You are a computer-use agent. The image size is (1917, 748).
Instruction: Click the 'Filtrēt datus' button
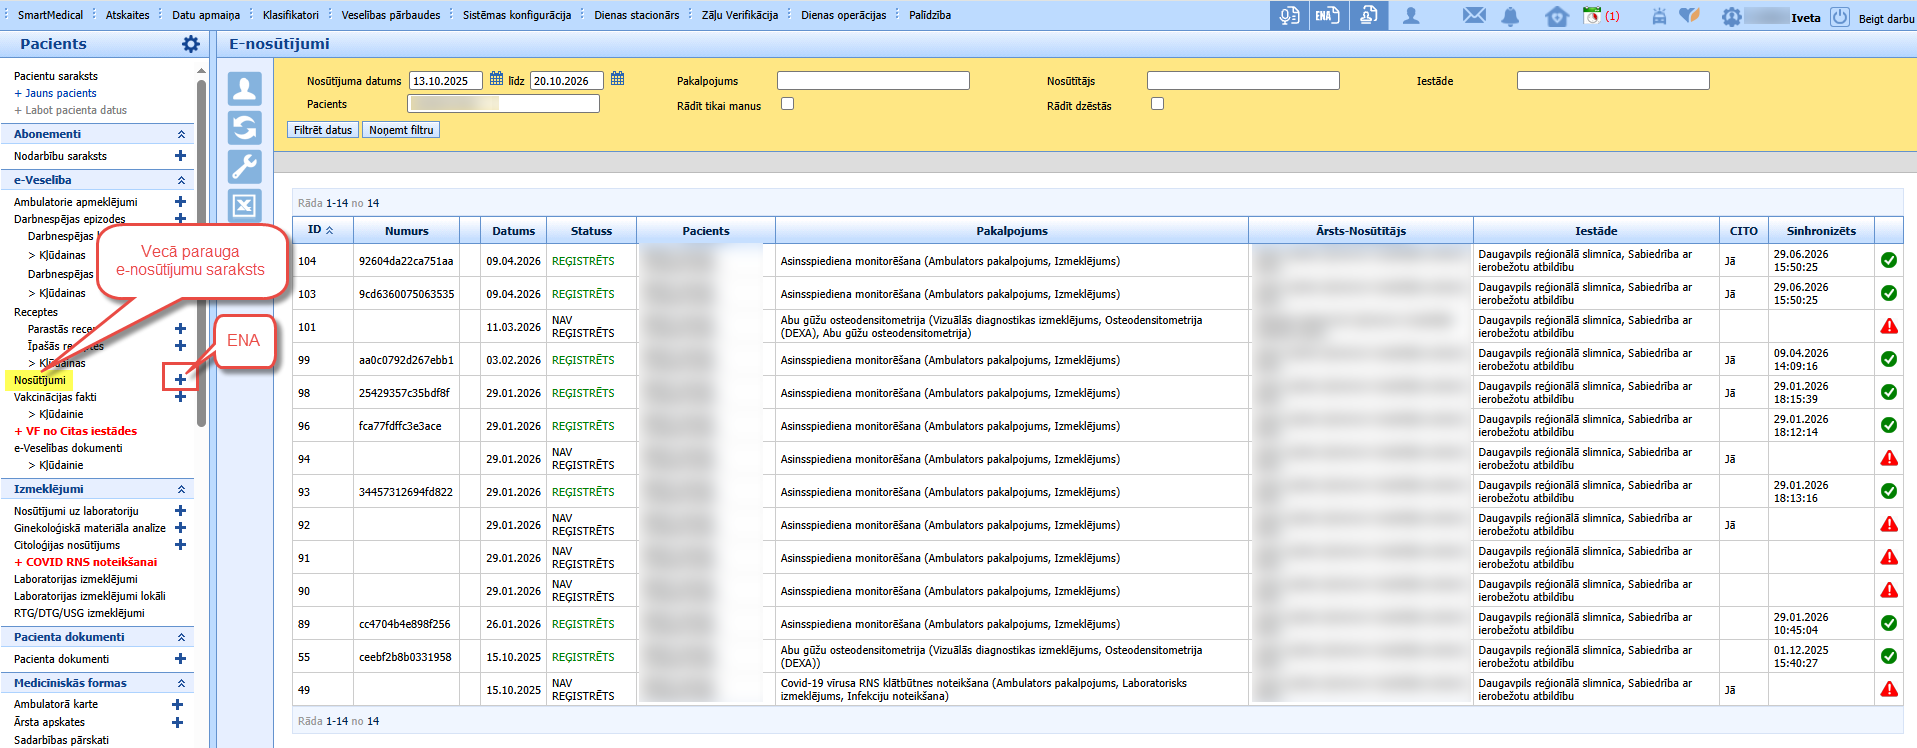pos(323,130)
